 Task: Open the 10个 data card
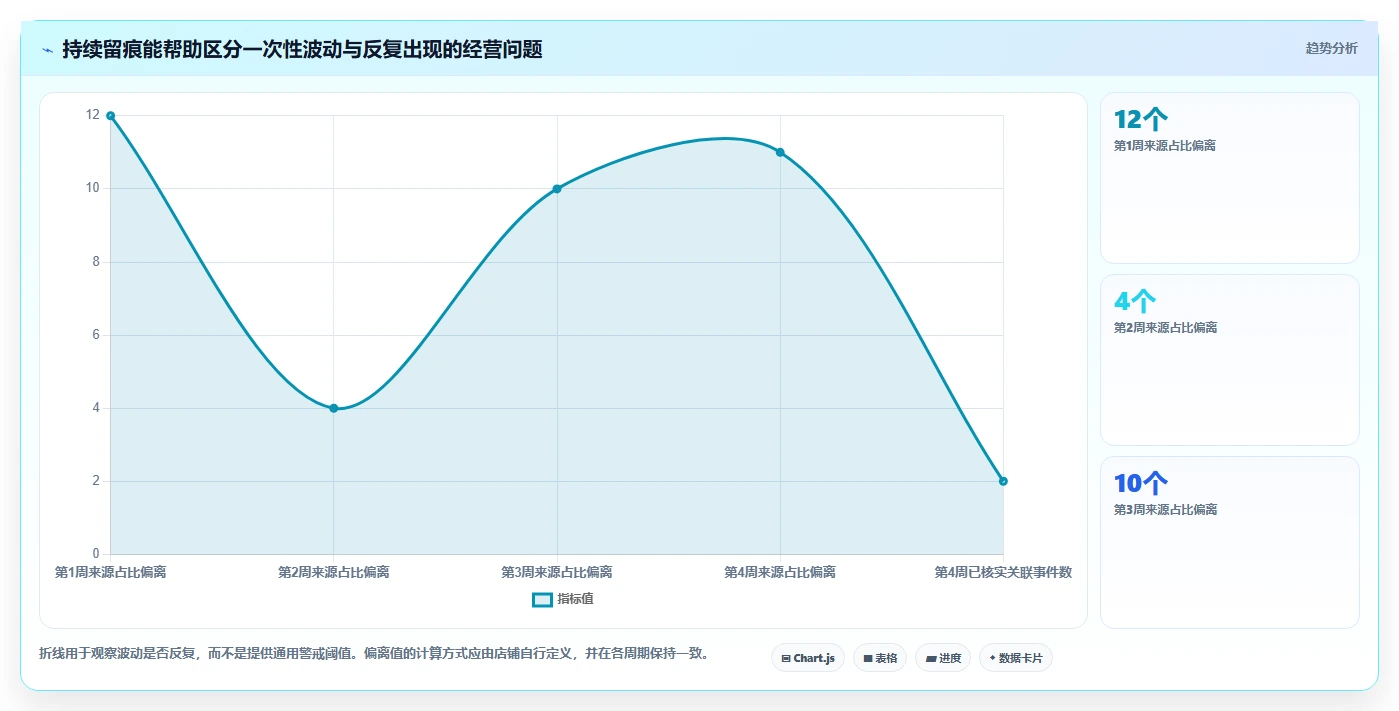click(1230, 543)
